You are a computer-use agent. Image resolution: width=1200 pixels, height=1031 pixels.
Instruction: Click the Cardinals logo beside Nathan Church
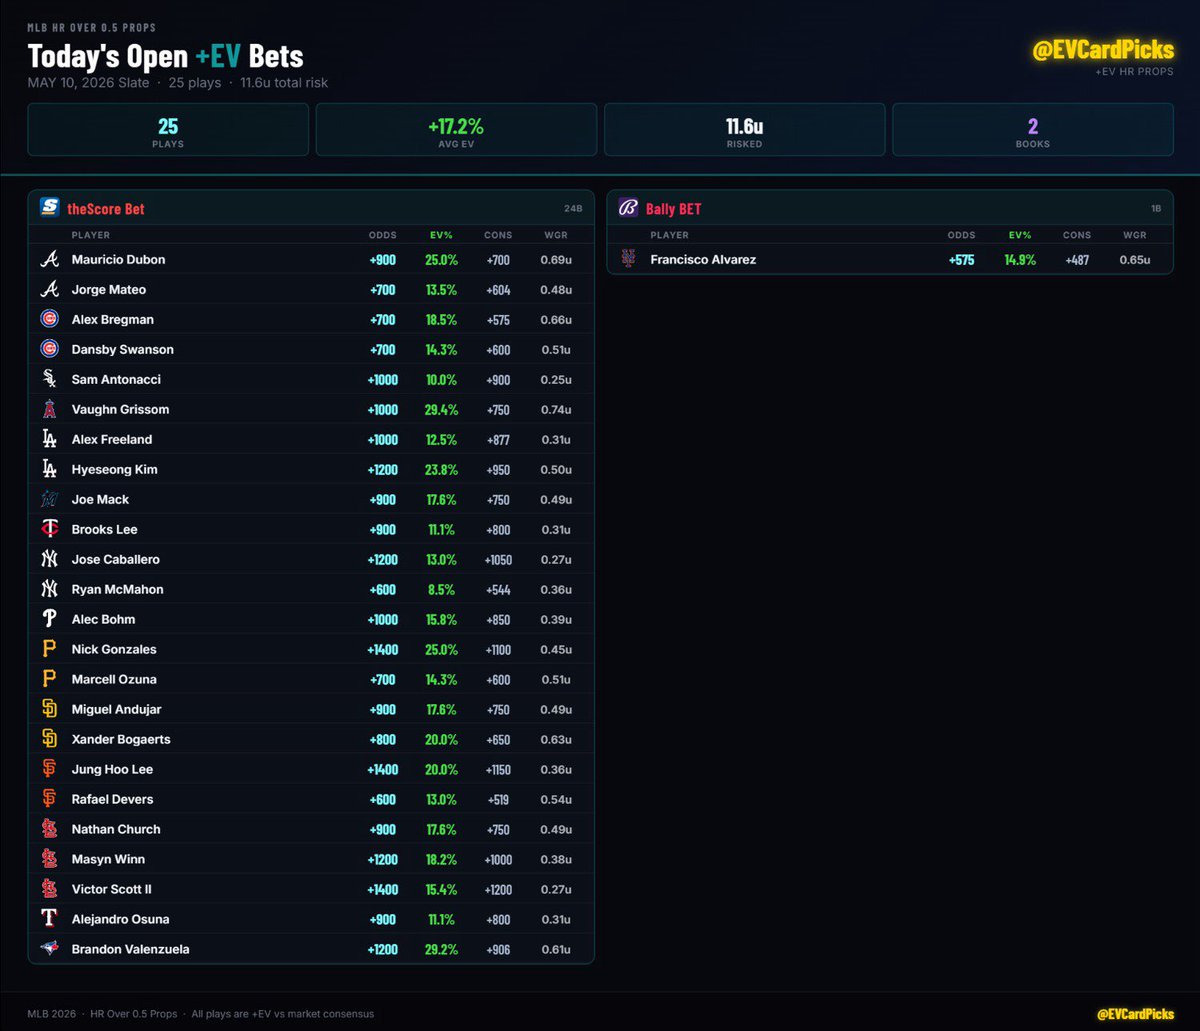49,829
